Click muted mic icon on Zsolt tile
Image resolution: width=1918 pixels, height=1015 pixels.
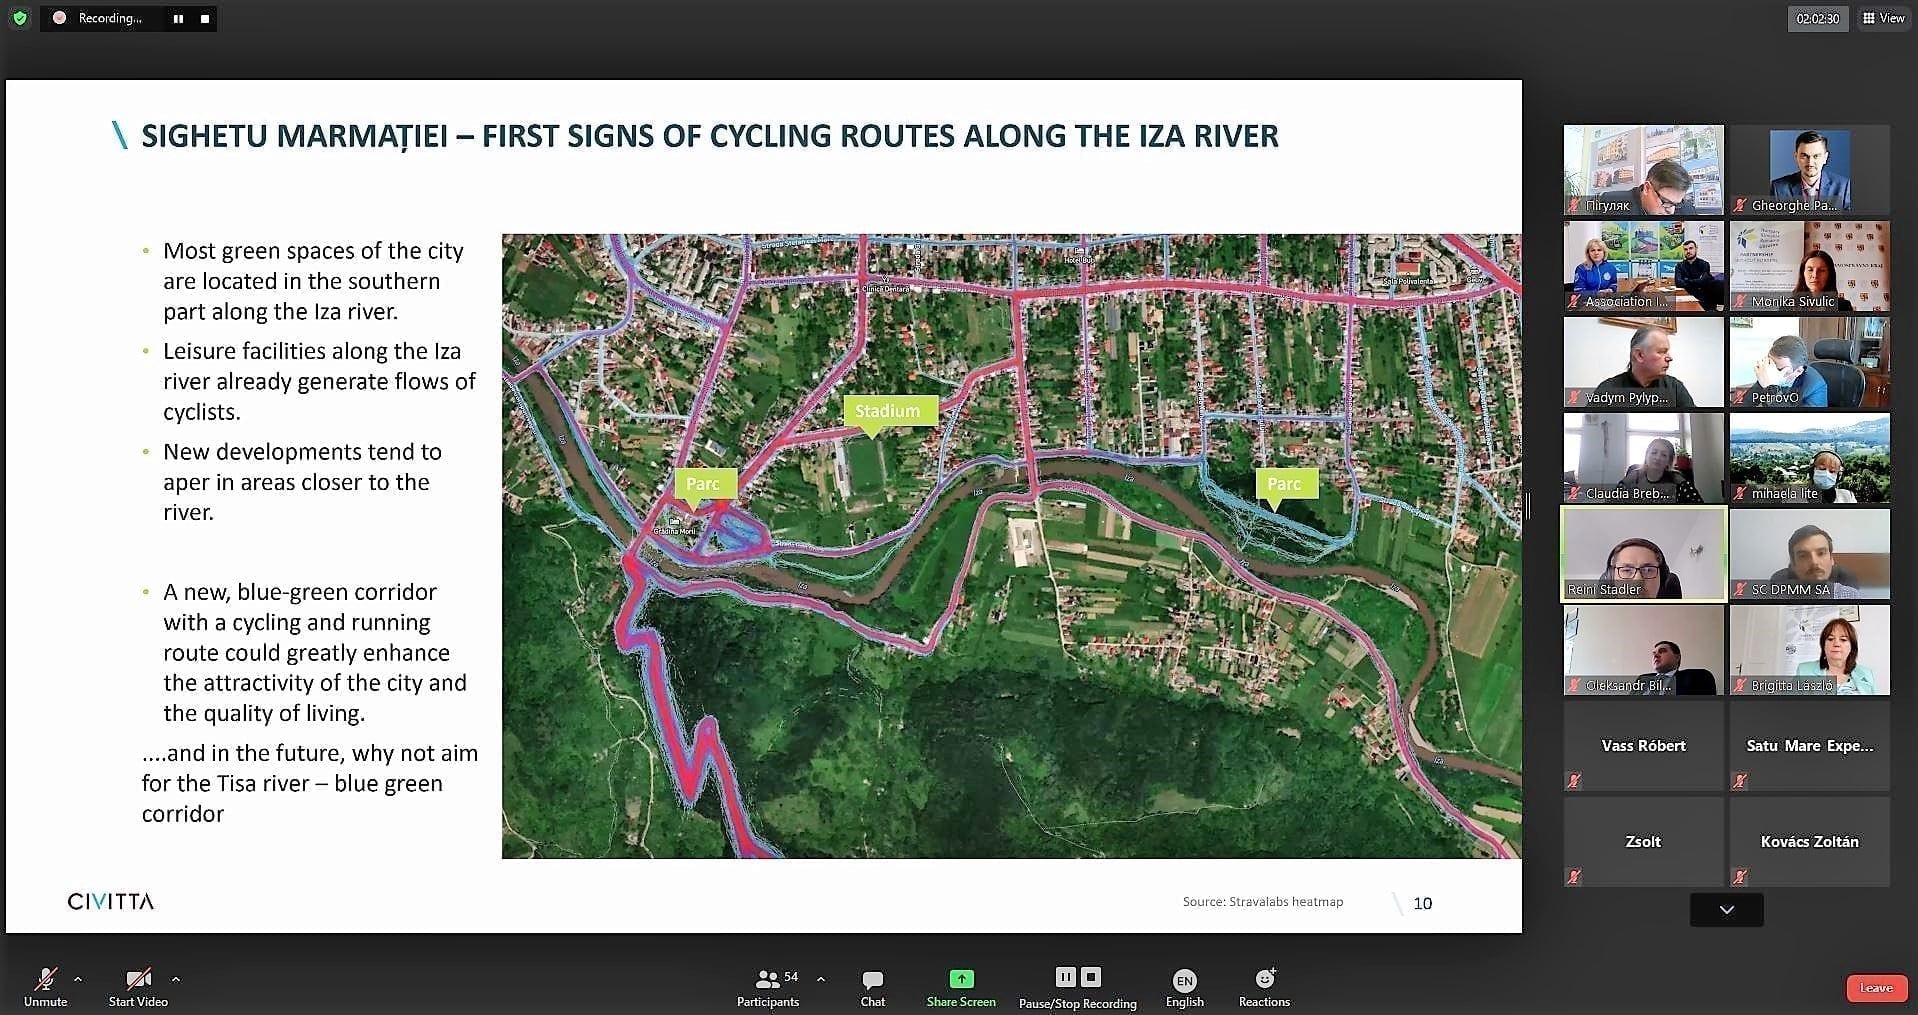[1574, 876]
